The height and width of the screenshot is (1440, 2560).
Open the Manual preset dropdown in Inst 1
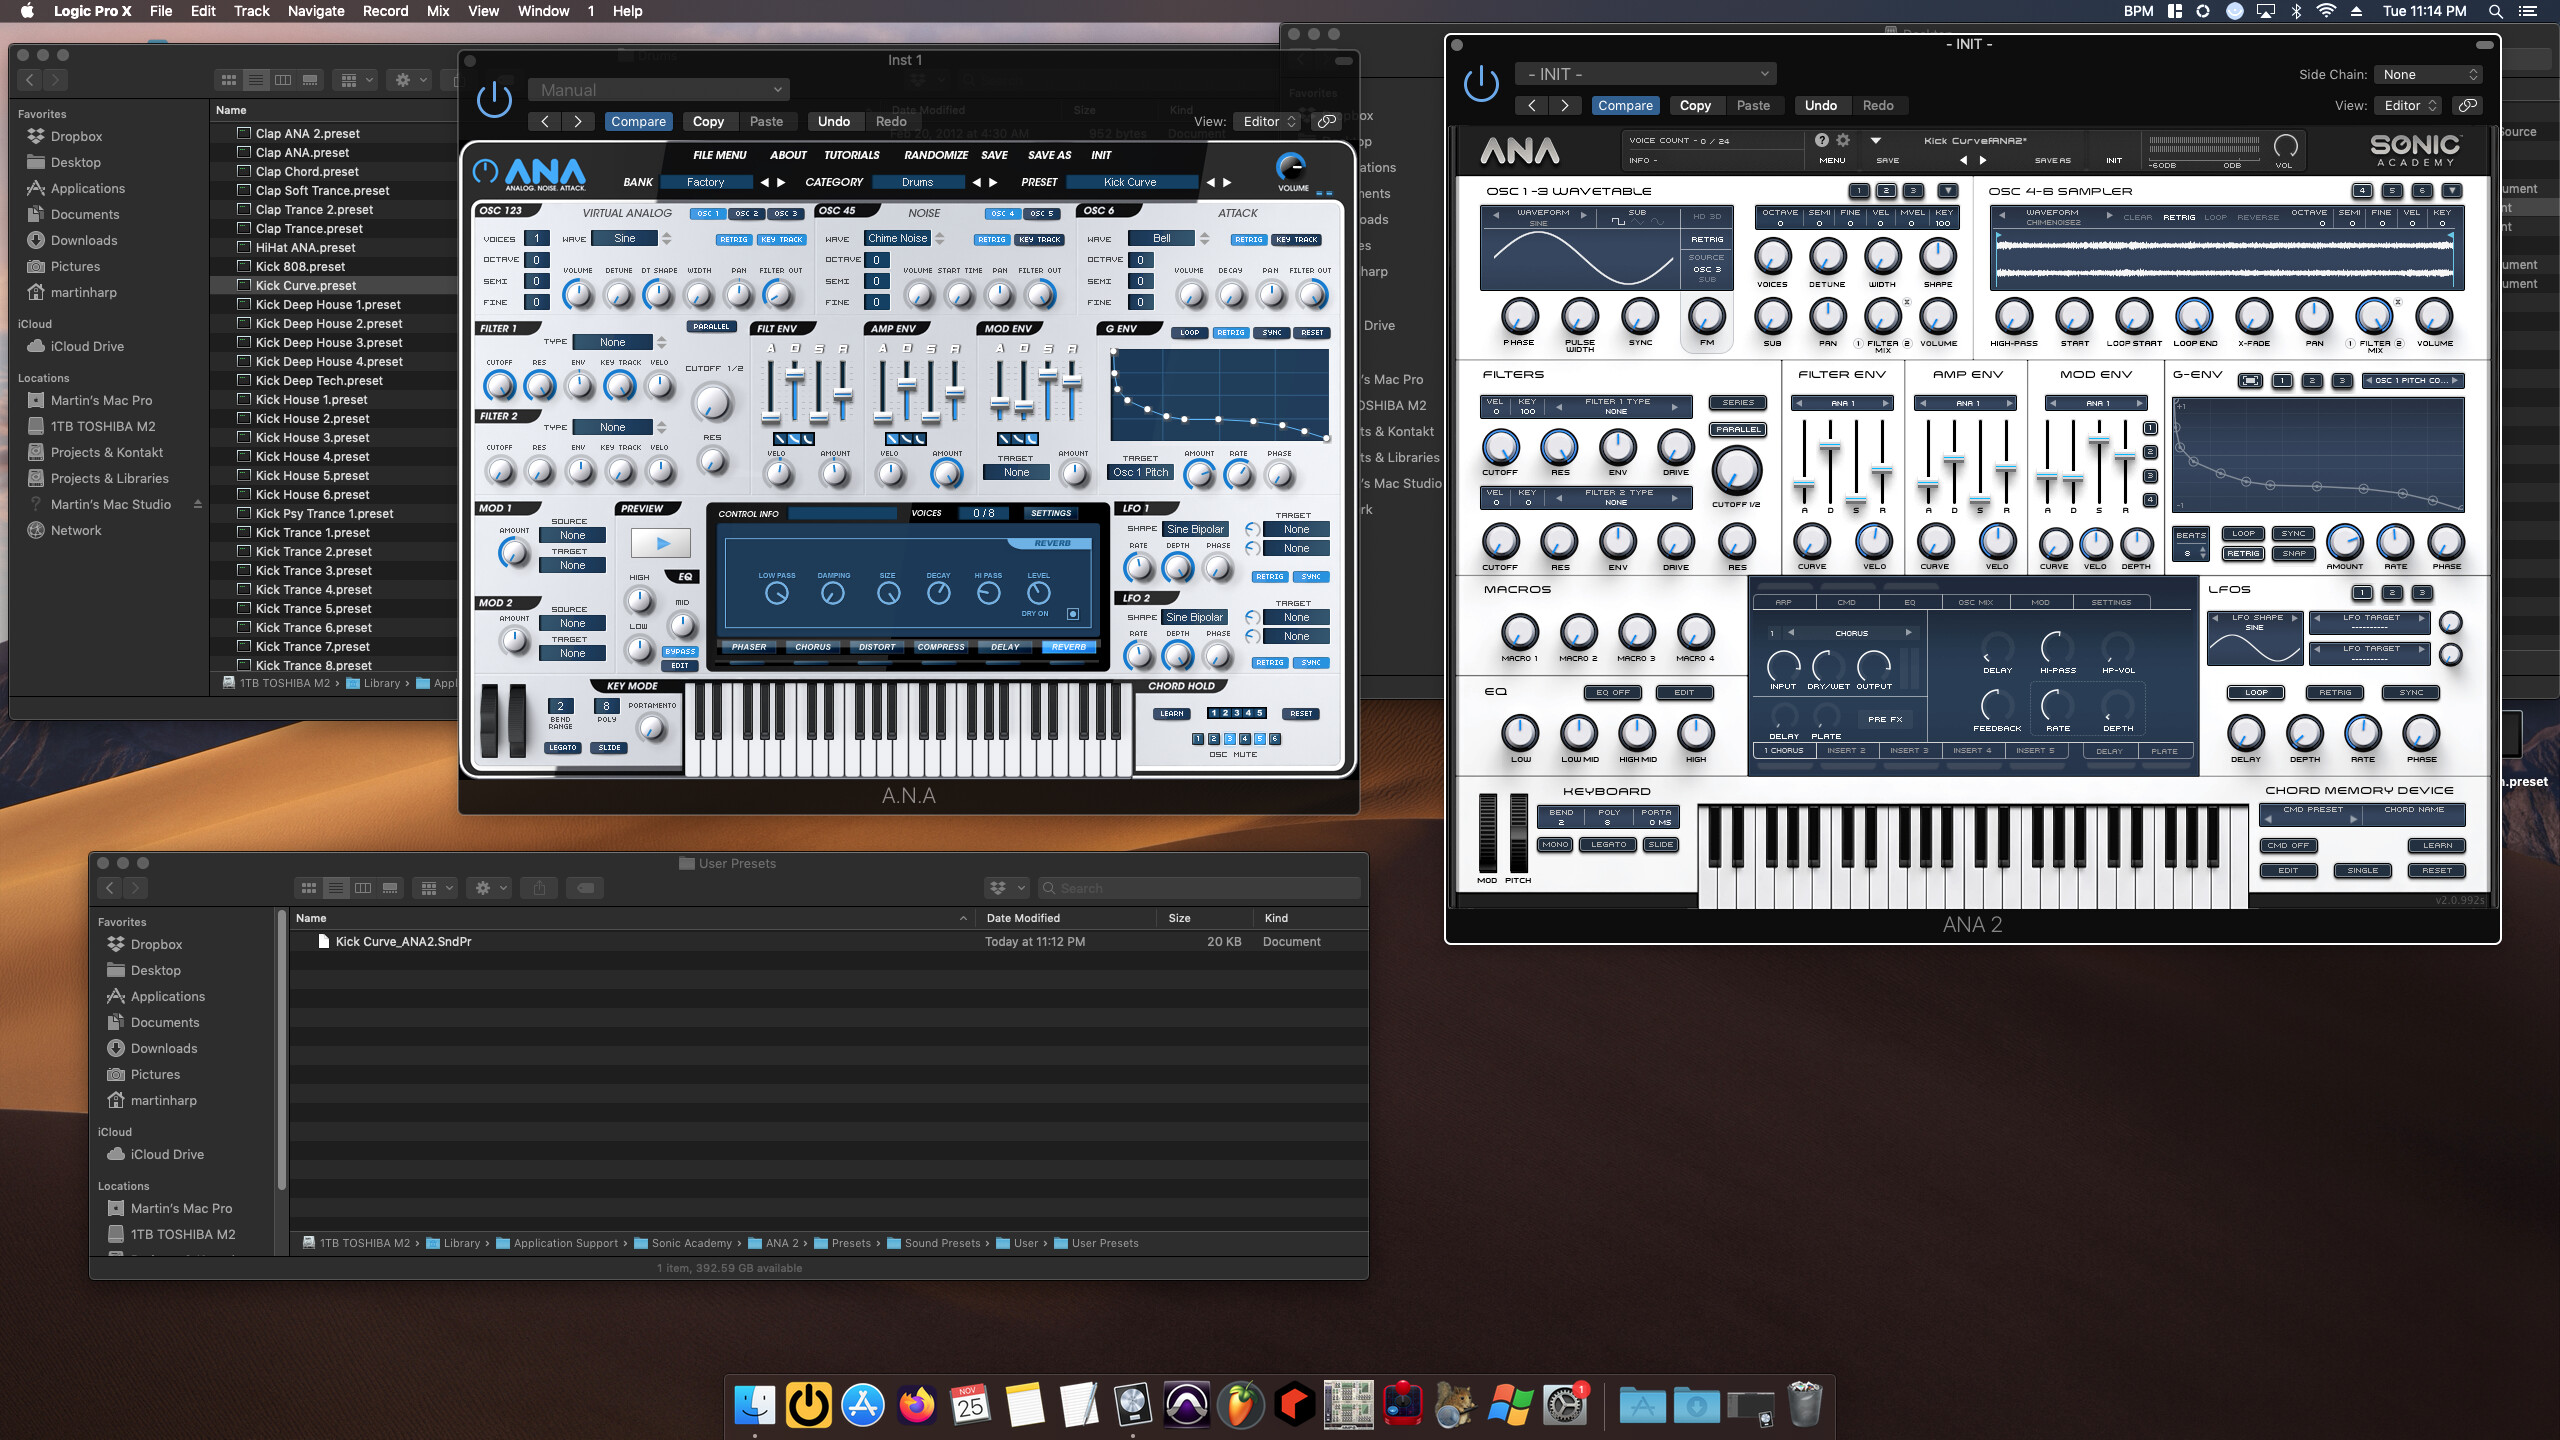click(x=658, y=90)
